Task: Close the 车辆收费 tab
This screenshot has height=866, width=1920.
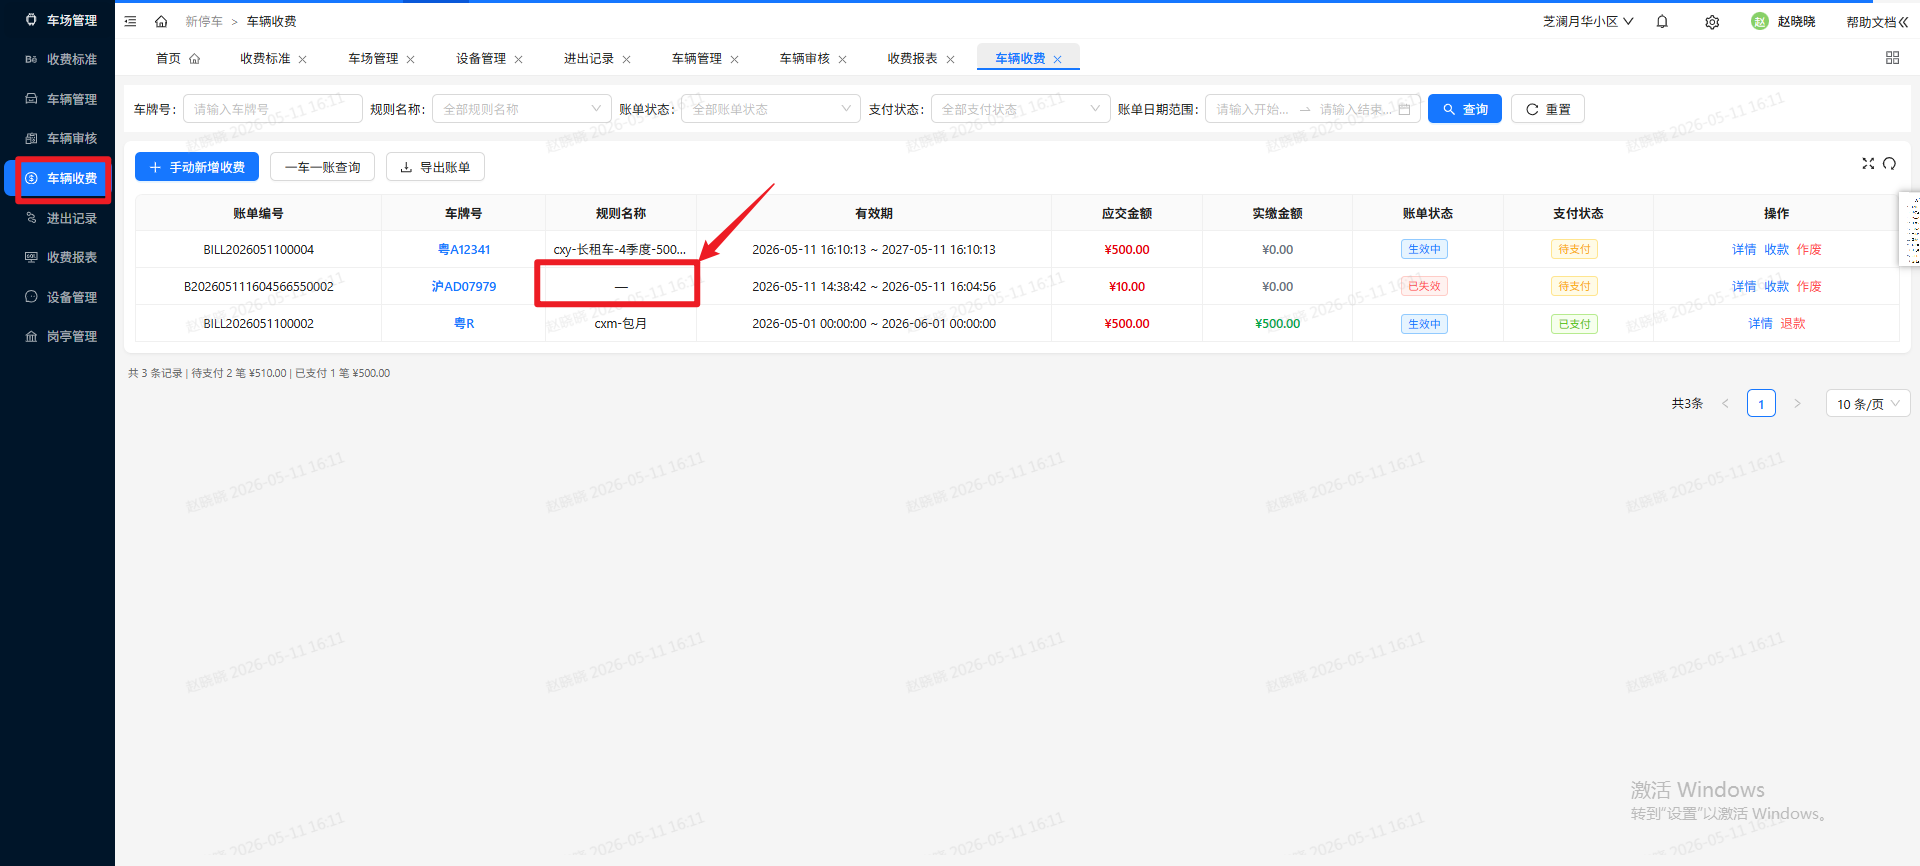Action: coord(1057,59)
